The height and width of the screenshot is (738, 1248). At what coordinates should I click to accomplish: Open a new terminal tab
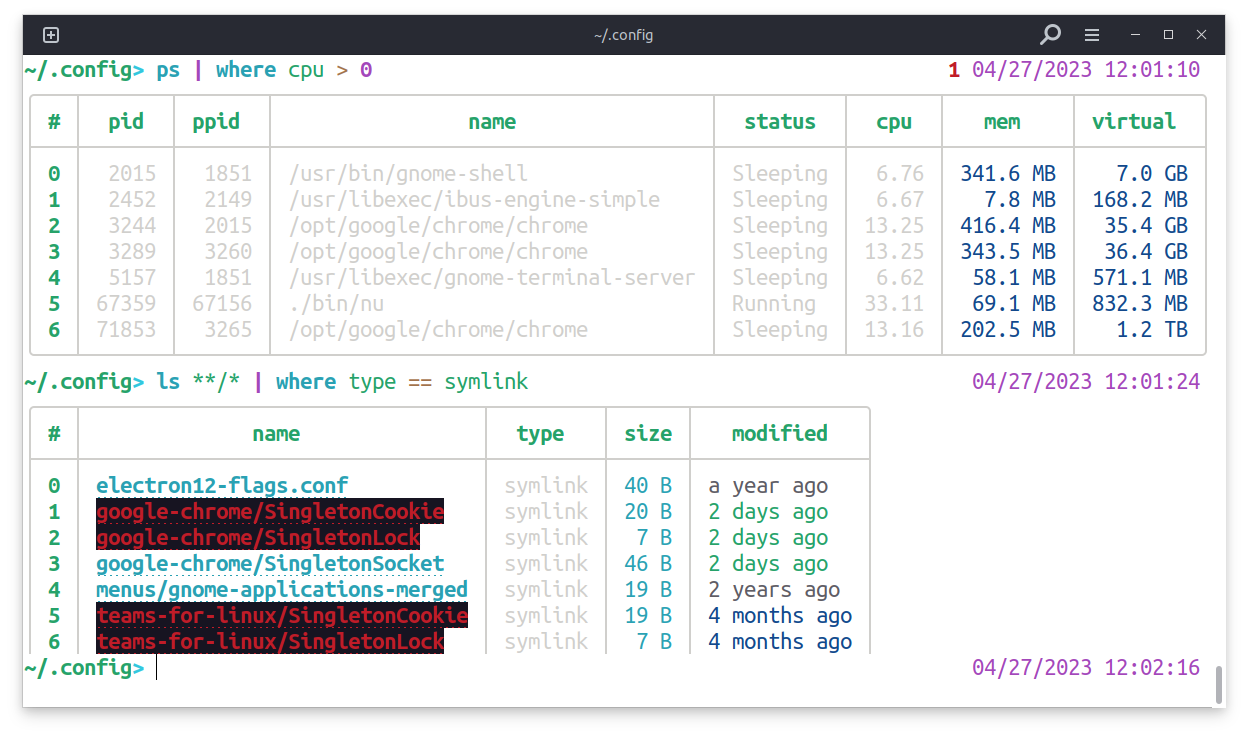[x=51, y=35]
